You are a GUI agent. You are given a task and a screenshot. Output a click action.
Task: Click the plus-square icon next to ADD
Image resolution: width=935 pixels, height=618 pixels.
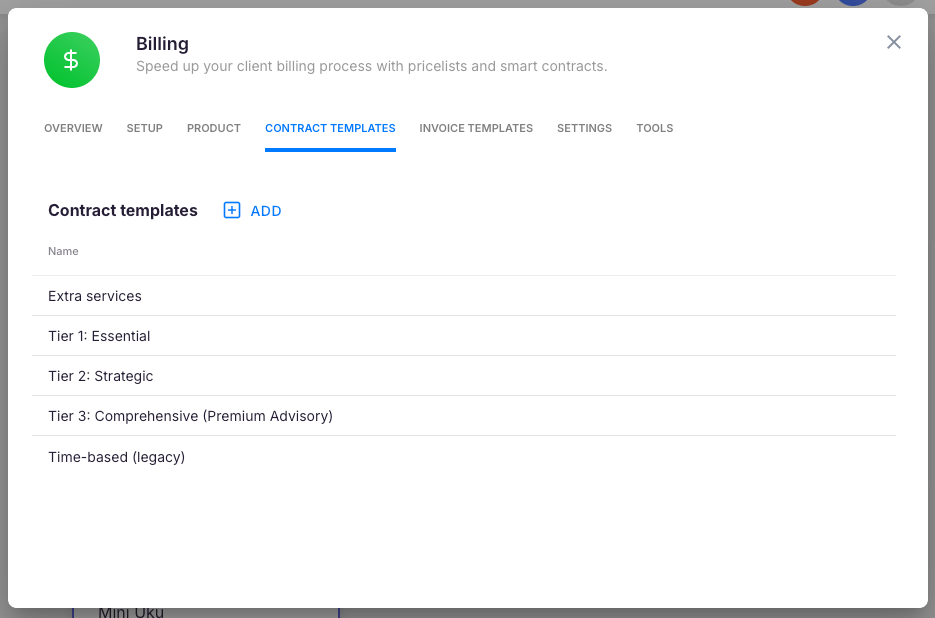pyautogui.click(x=232, y=210)
